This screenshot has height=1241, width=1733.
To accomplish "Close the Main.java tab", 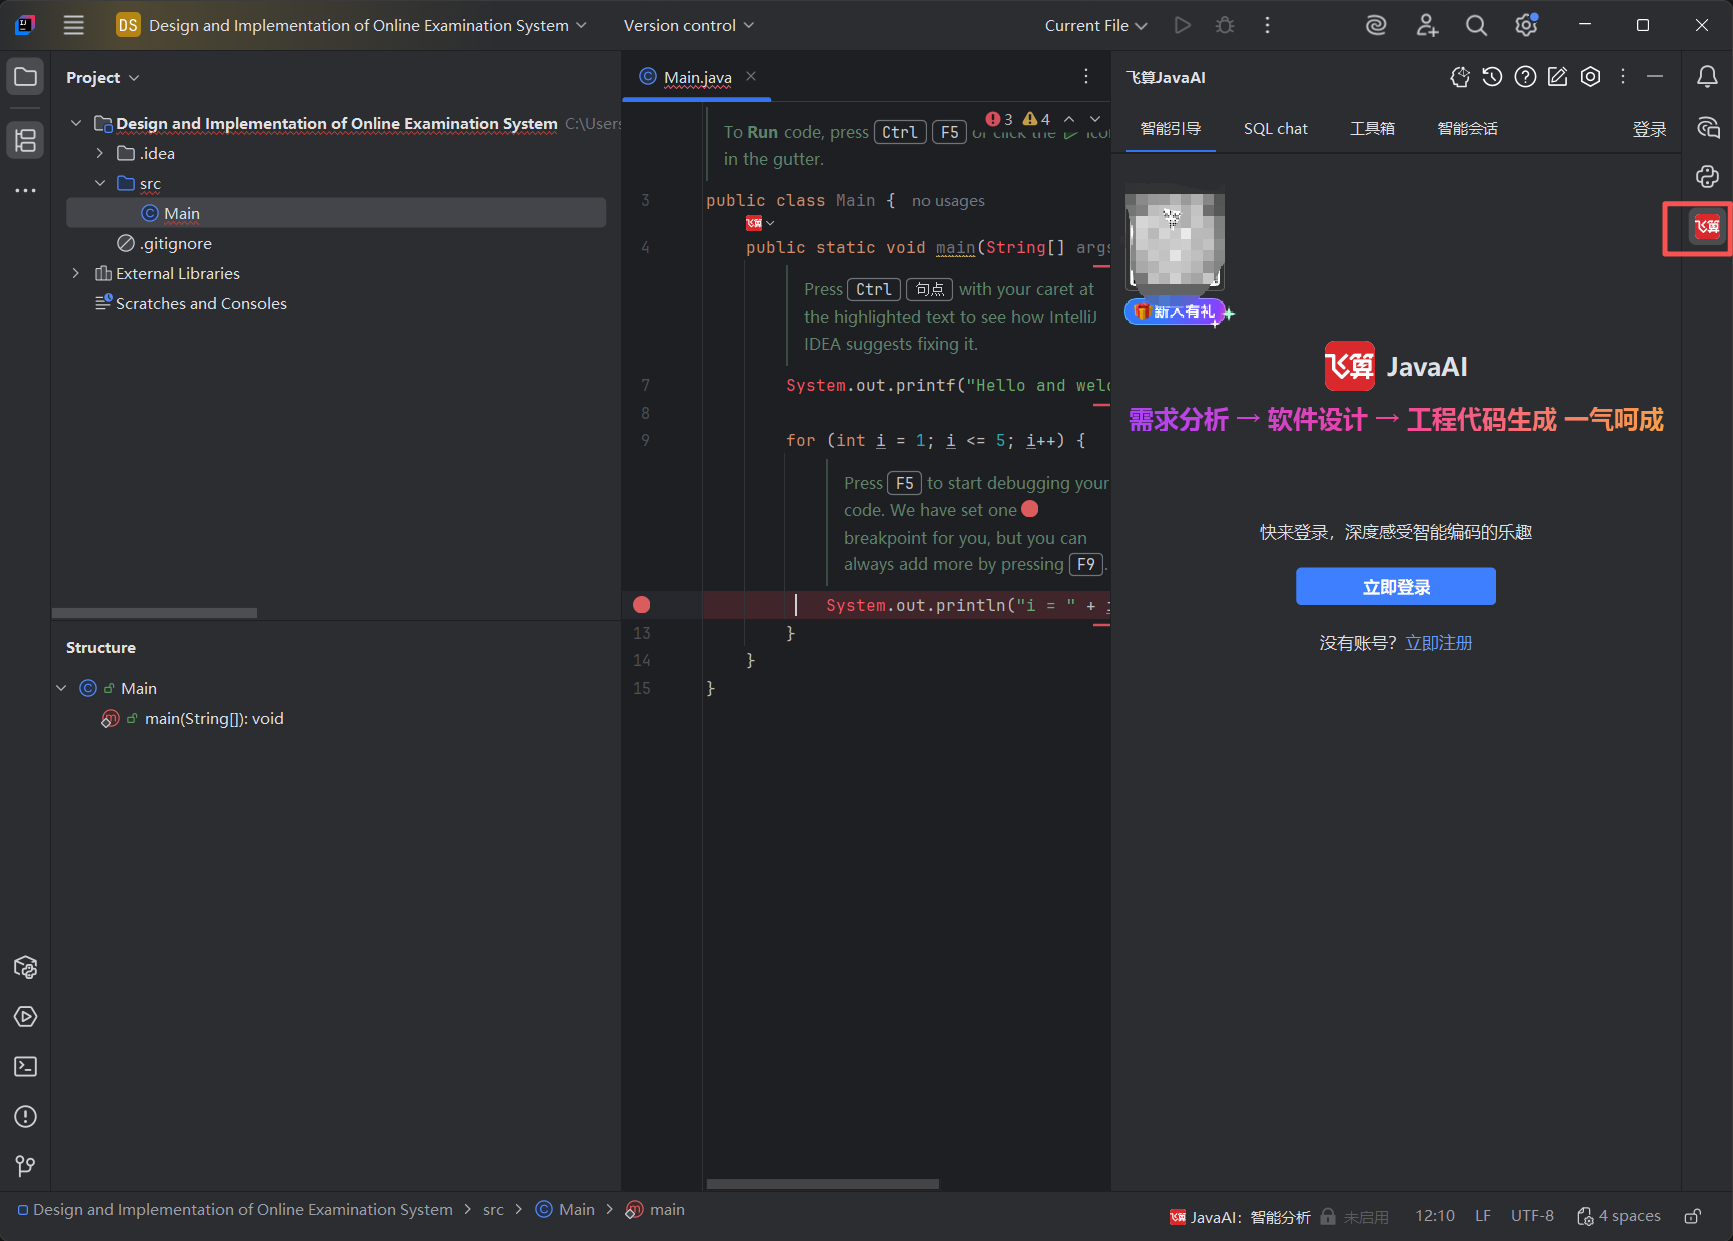I will (x=751, y=76).
